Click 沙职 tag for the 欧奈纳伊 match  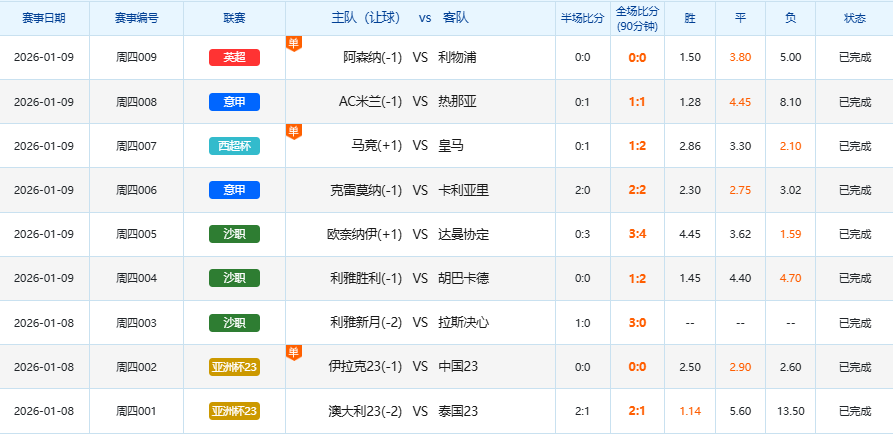(x=234, y=234)
